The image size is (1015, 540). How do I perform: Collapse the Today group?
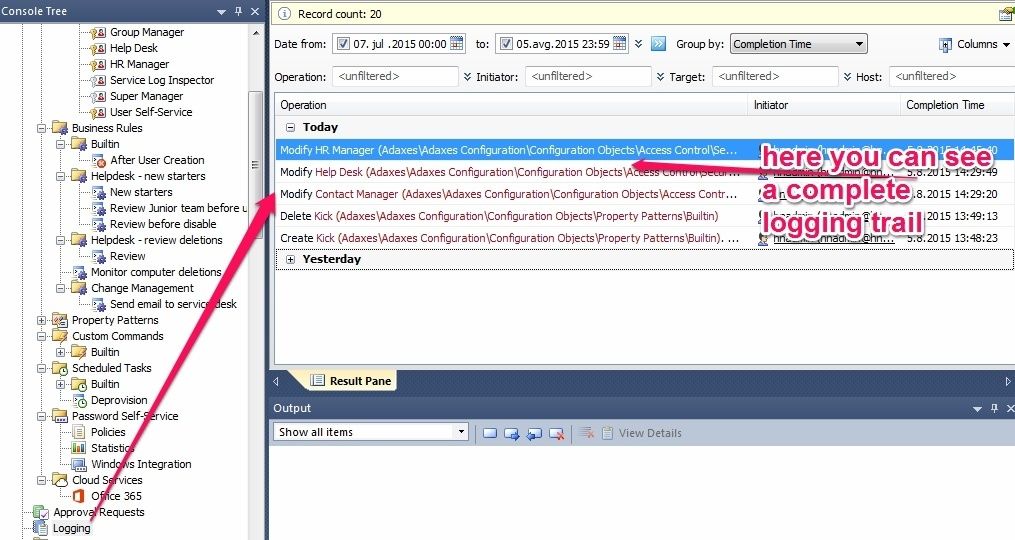pyautogui.click(x=290, y=128)
